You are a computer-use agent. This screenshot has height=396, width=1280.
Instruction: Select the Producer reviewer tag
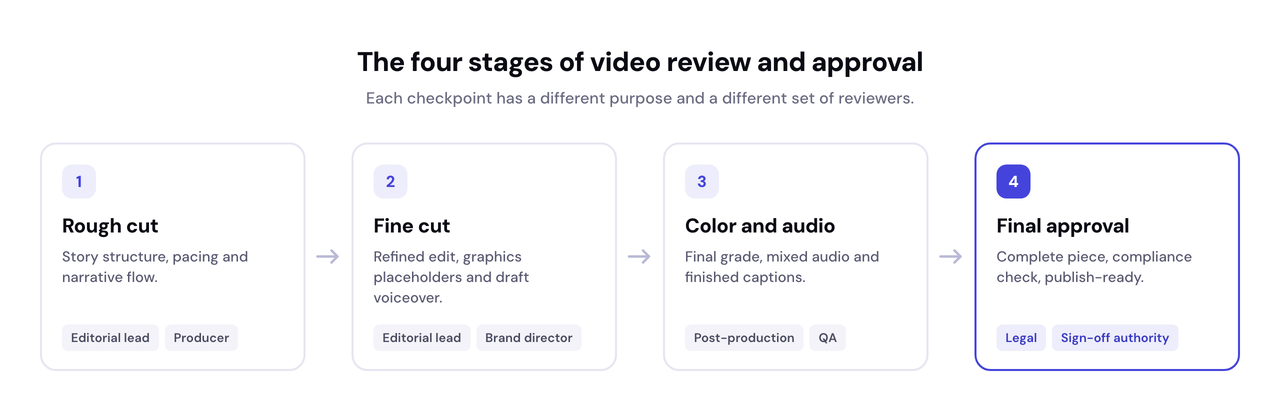[201, 338]
